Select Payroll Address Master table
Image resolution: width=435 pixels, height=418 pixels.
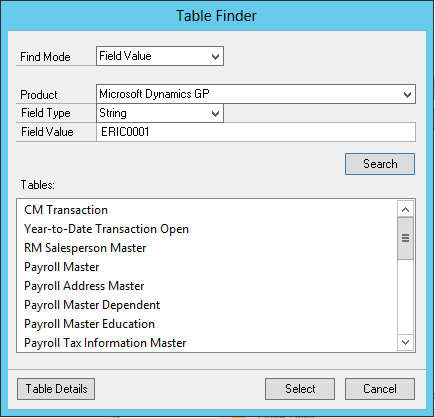tap(84, 286)
